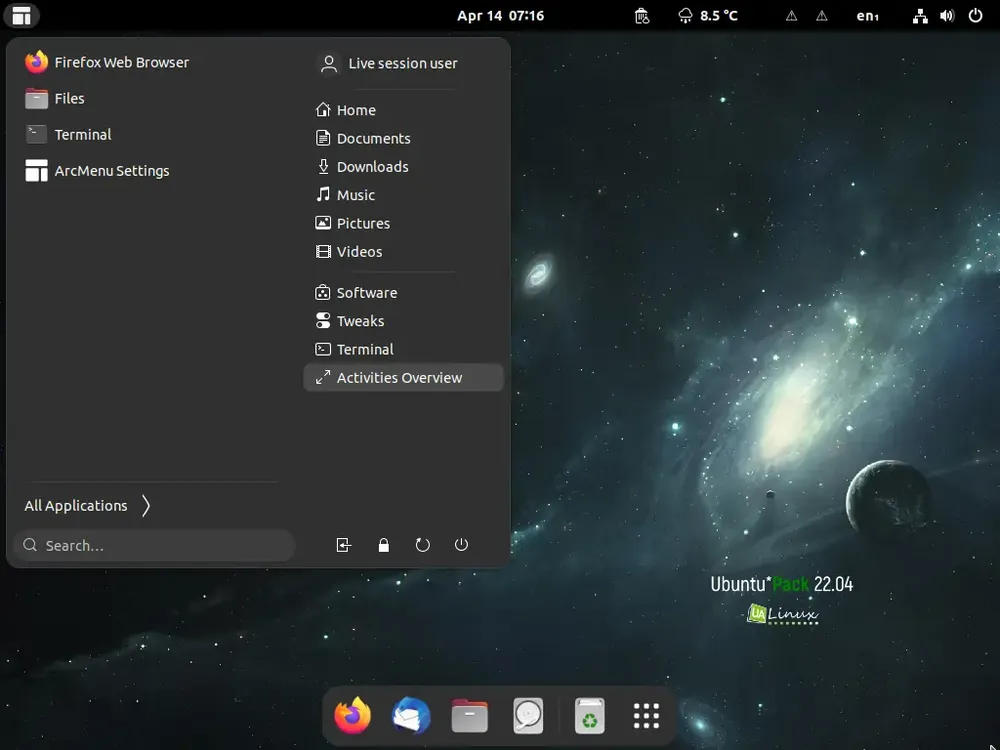Screen dimensions: 1000x750
Task: Select Activities Overview menu entry
Action: click(404, 378)
